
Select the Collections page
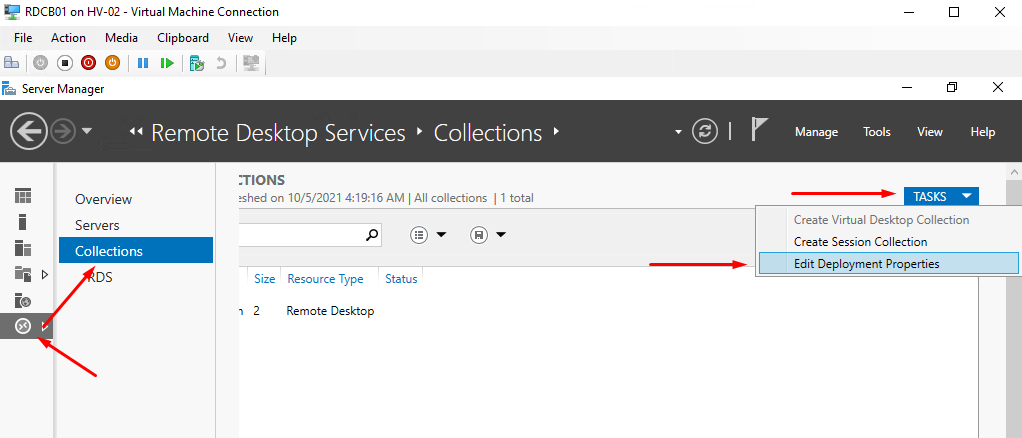click(136, 251)
